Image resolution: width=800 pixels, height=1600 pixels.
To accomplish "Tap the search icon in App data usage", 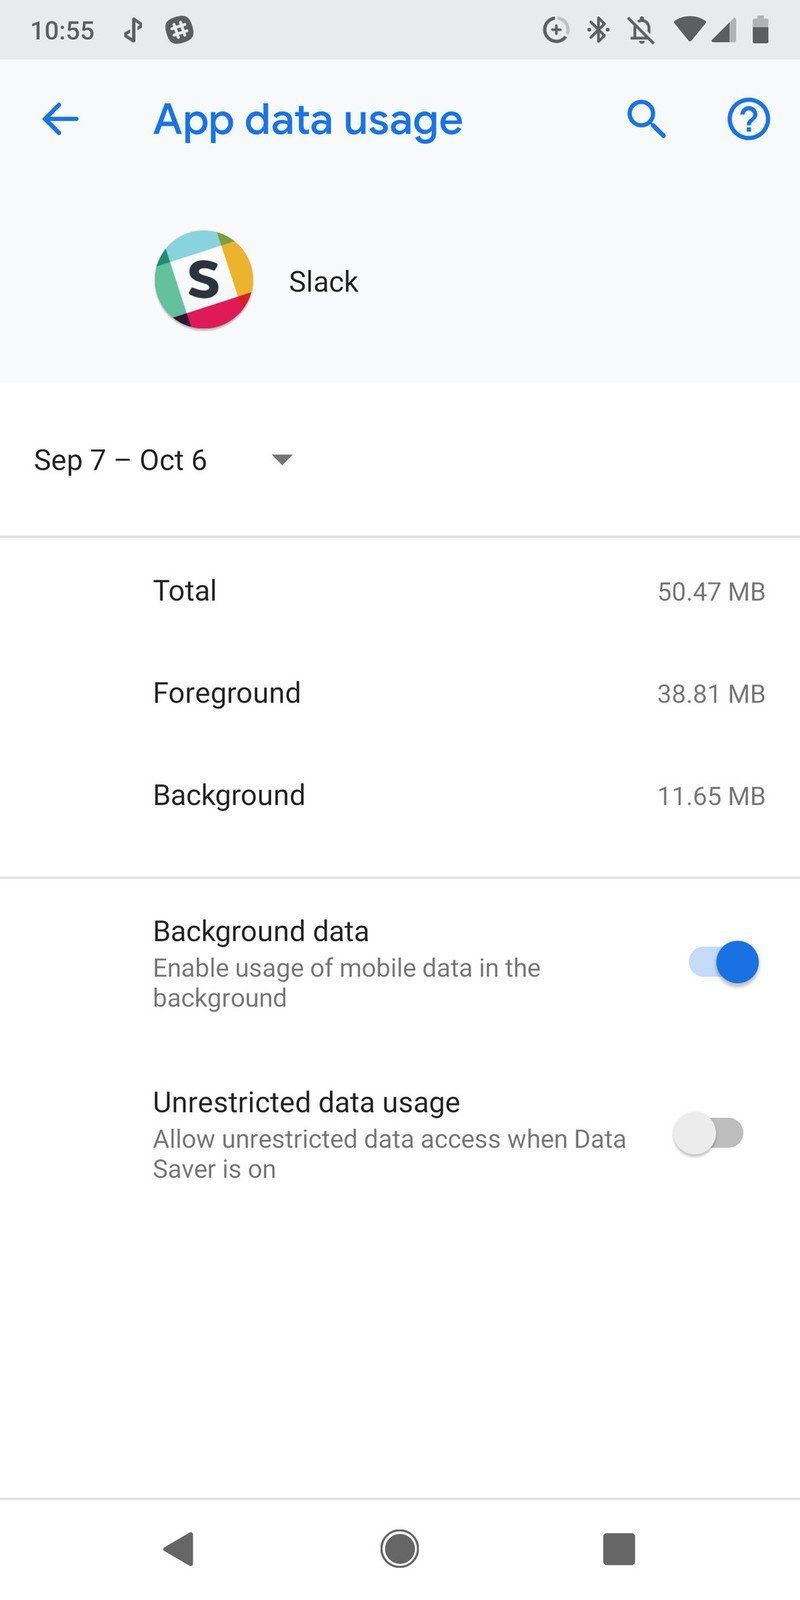I will click(646, 119).
